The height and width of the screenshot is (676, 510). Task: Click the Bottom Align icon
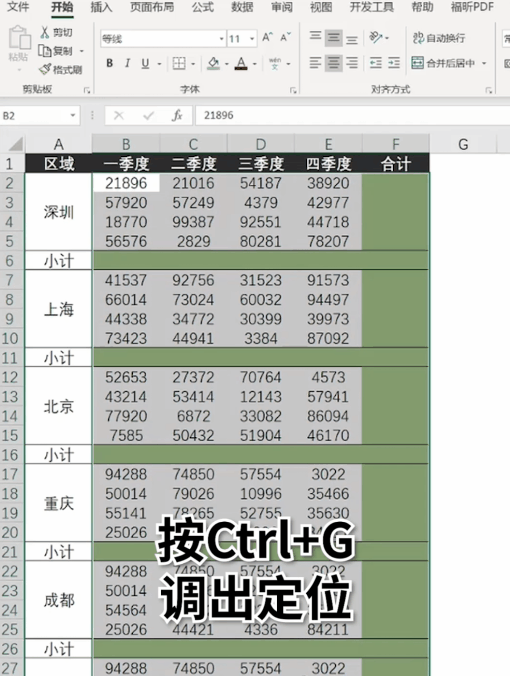click(352, 40)
